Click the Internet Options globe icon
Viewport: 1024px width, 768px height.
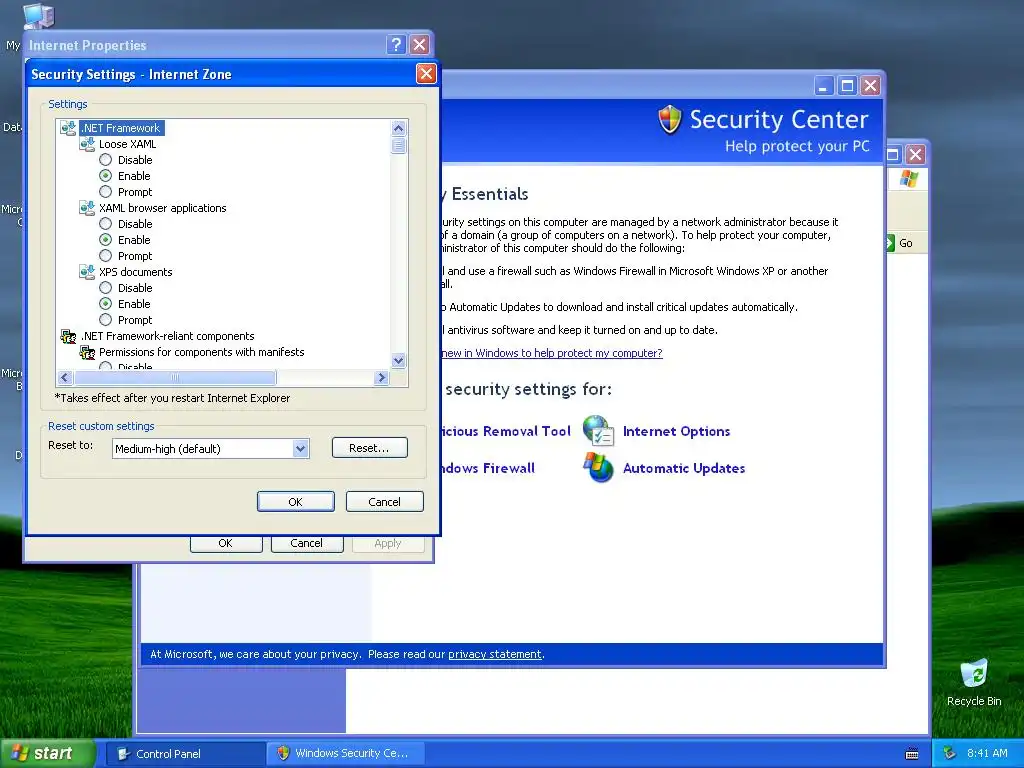[x=598, y=431]
